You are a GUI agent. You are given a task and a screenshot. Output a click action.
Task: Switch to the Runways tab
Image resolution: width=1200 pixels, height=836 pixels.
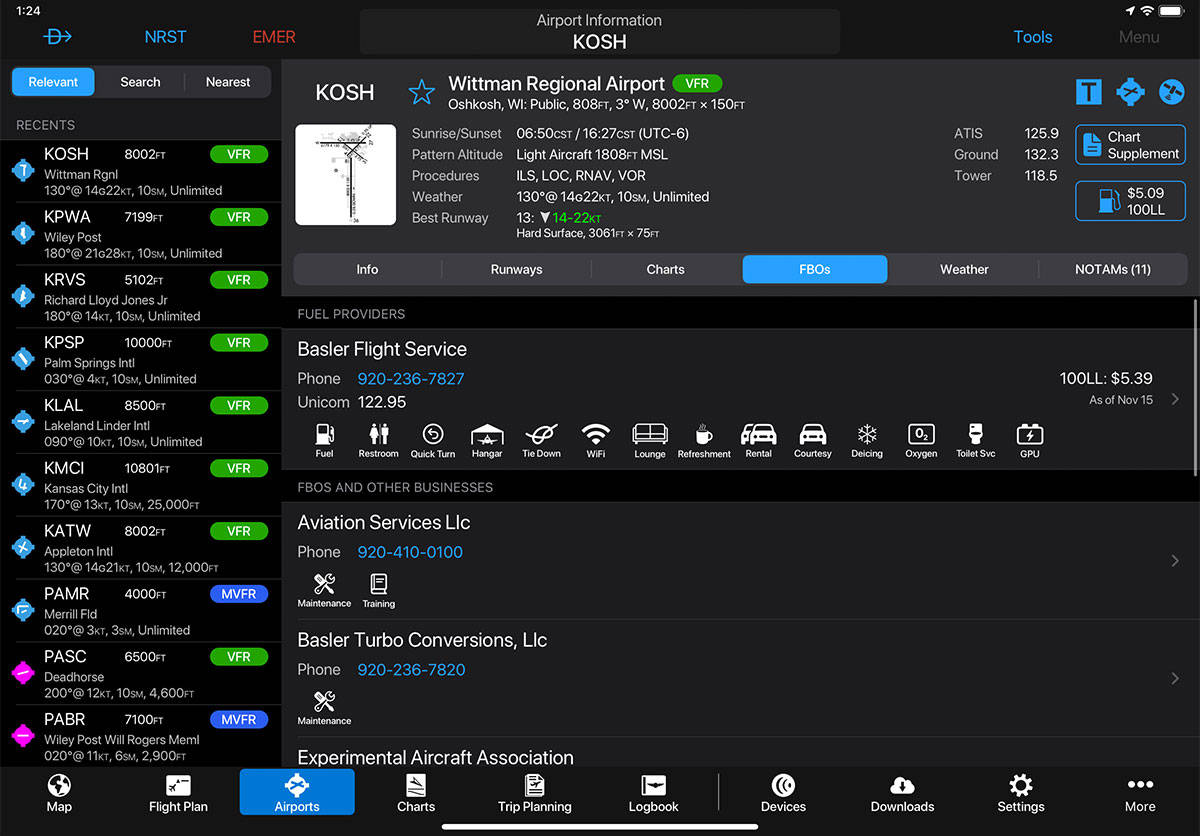pos(516,269)
